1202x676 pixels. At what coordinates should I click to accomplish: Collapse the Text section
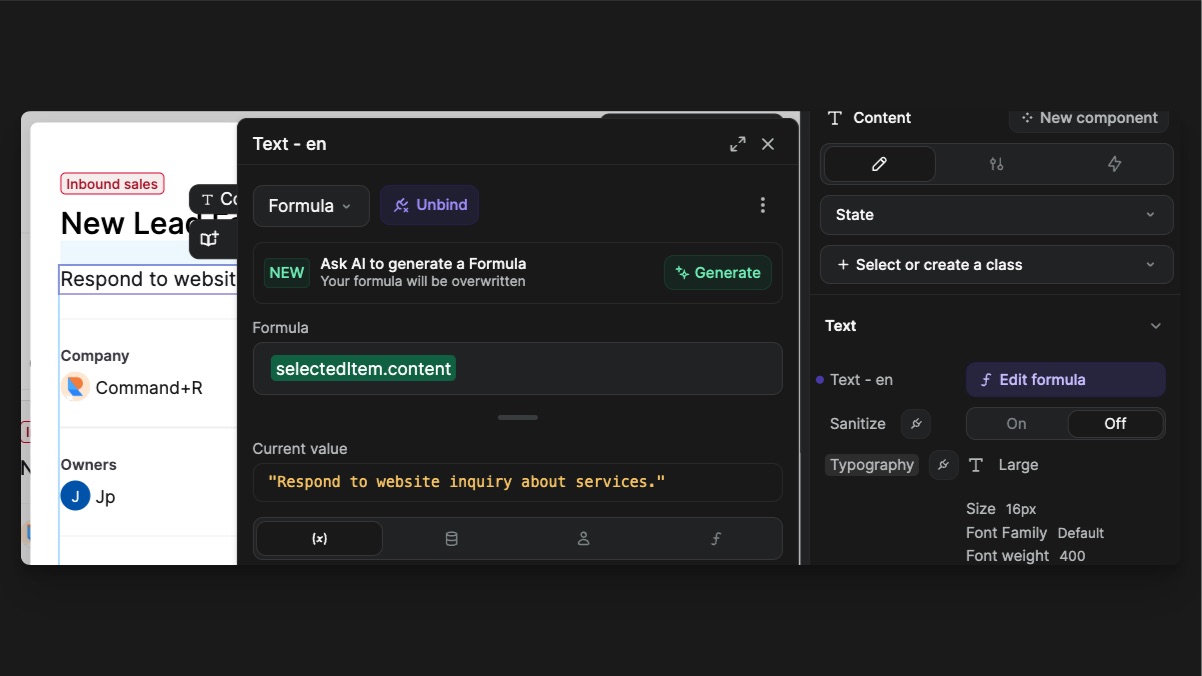click(1155, 326)
